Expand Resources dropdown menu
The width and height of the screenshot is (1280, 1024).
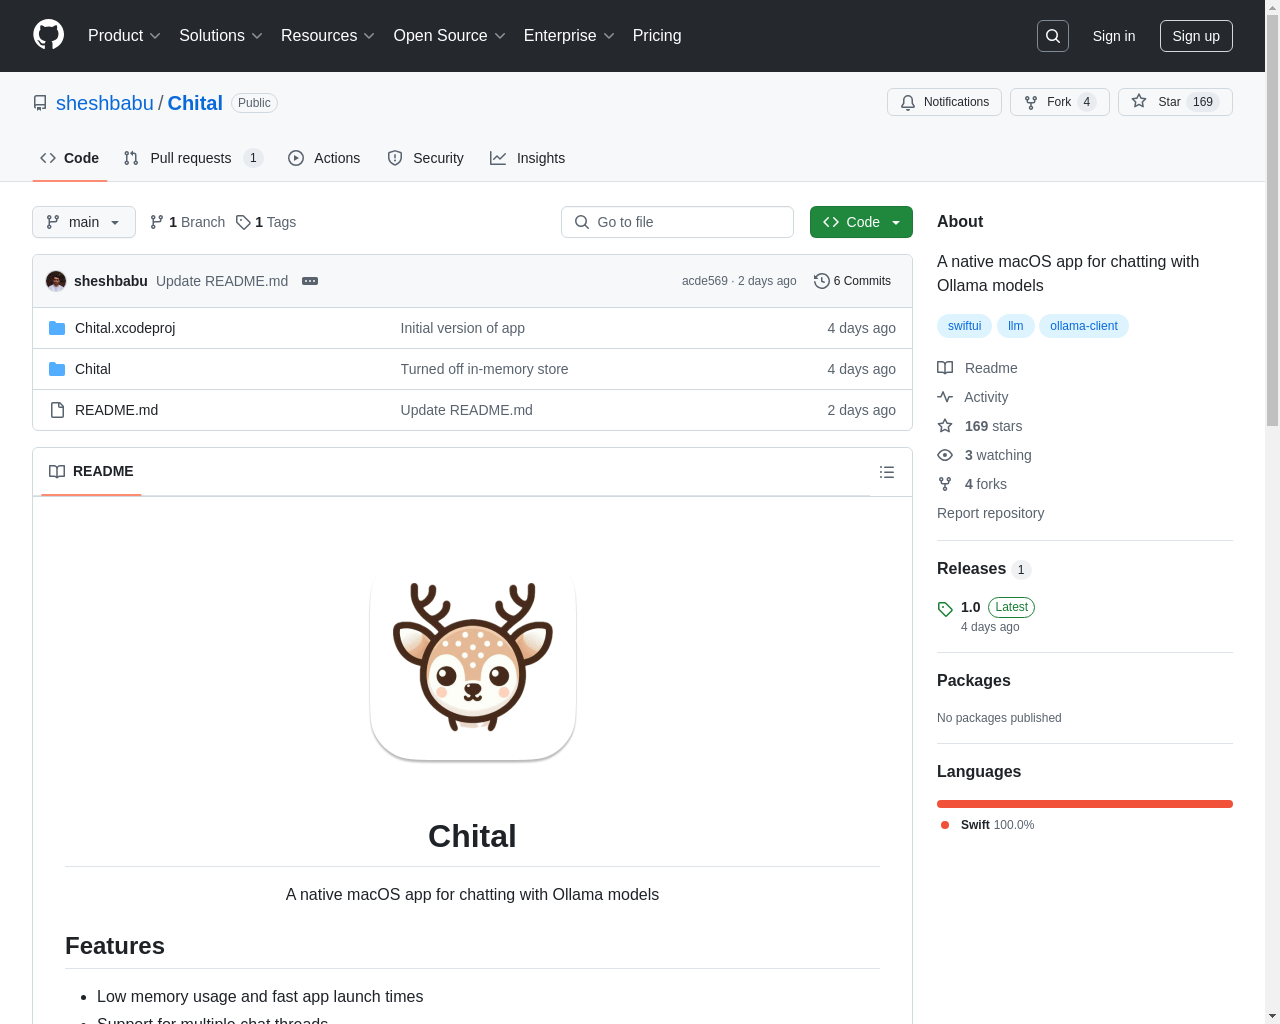[x=328, y=36]
